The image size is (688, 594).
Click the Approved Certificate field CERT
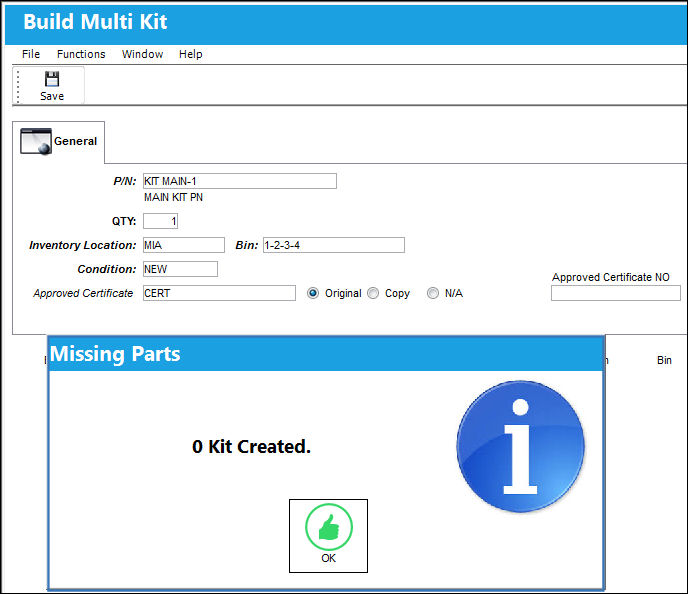coord(219,293)
